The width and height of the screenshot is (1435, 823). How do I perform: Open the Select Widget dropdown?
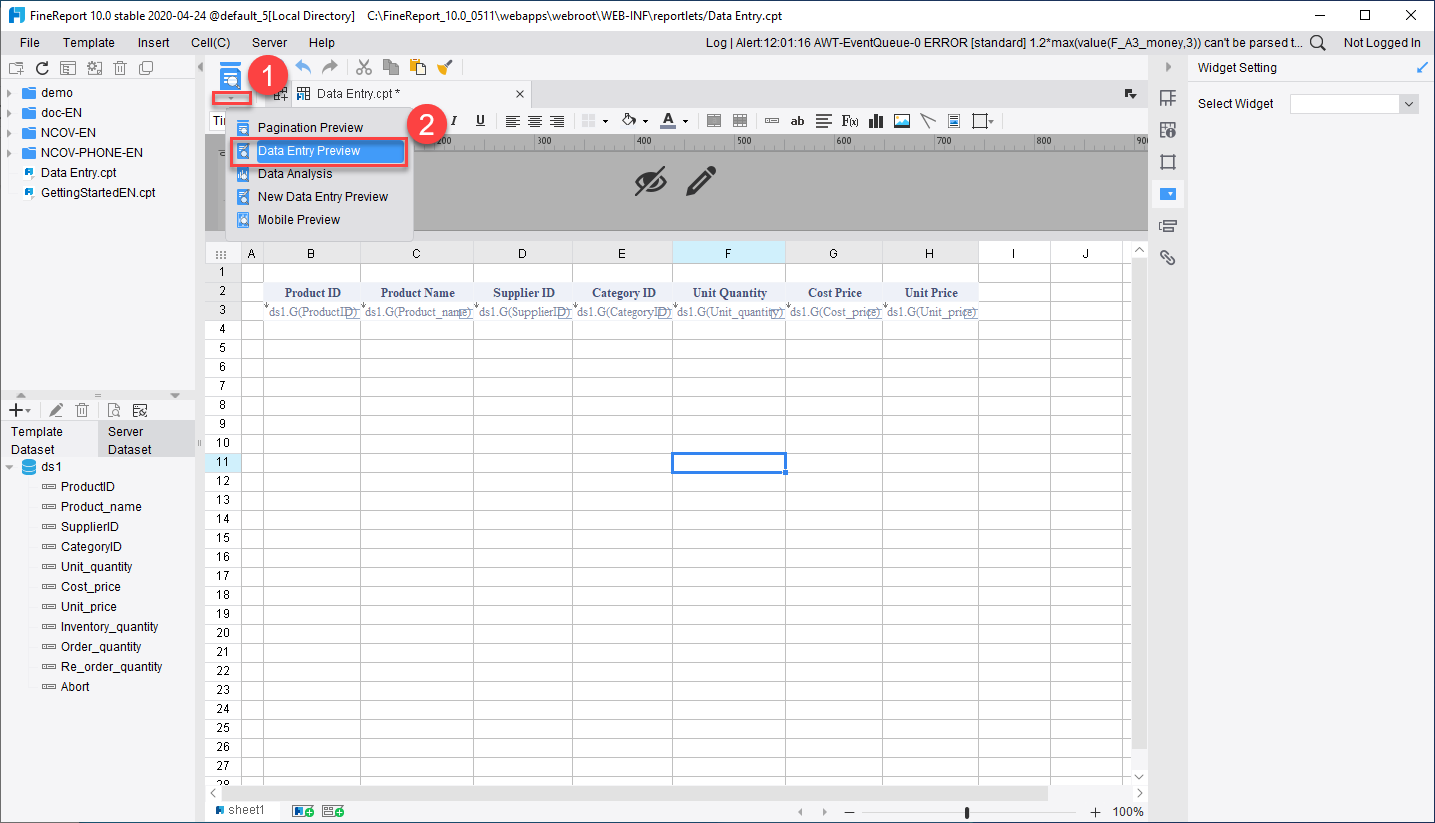1408,103
